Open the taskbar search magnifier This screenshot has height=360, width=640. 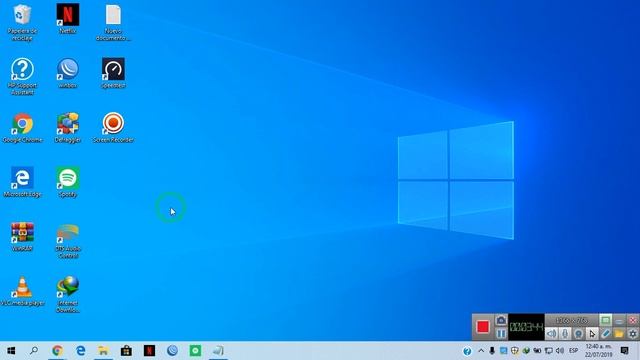(x=34, y=351)
